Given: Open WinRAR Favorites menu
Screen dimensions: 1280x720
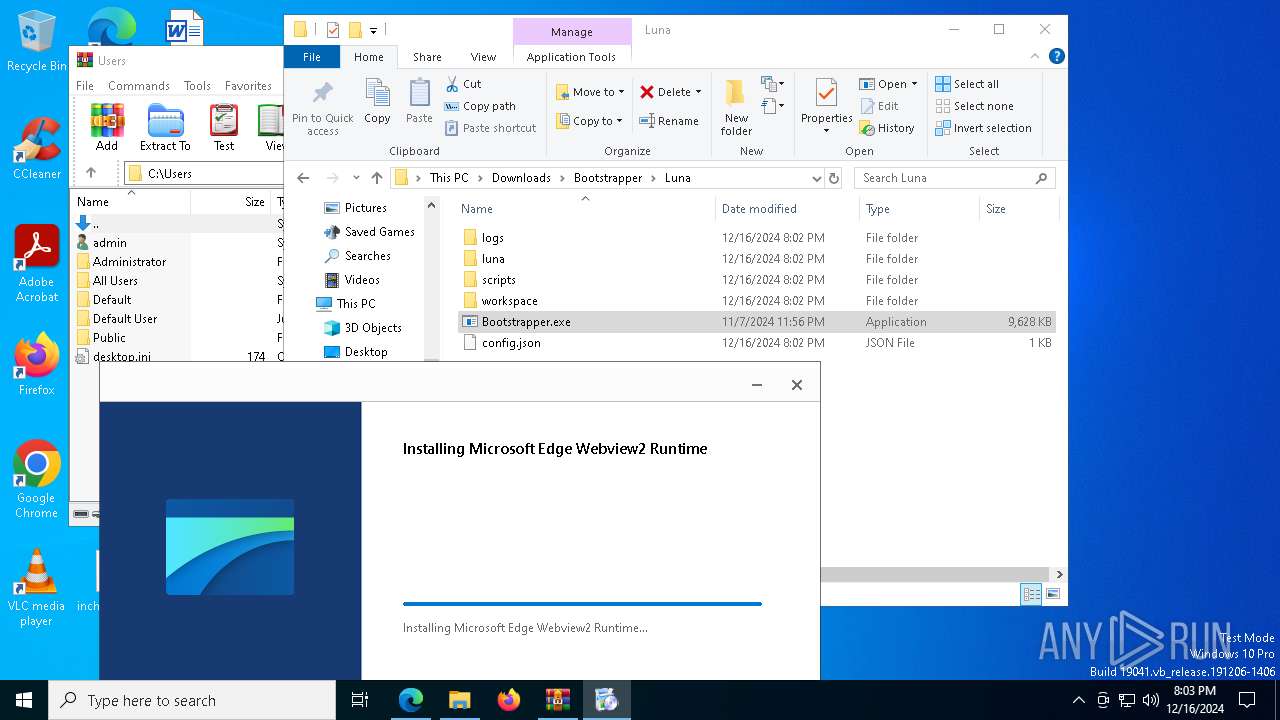Looking at the screenshot, I should point(248,86).
